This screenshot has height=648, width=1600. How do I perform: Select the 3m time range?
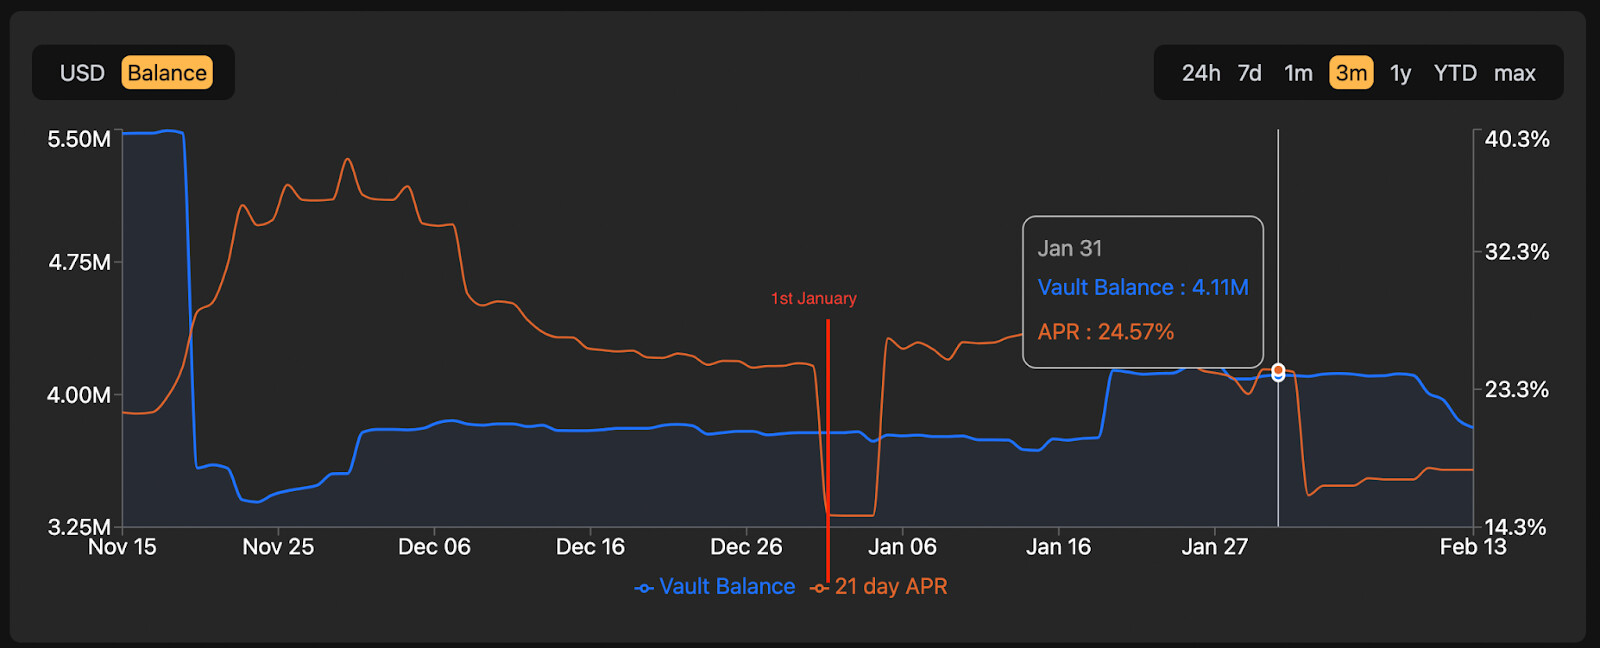[x=1351, y=73]
